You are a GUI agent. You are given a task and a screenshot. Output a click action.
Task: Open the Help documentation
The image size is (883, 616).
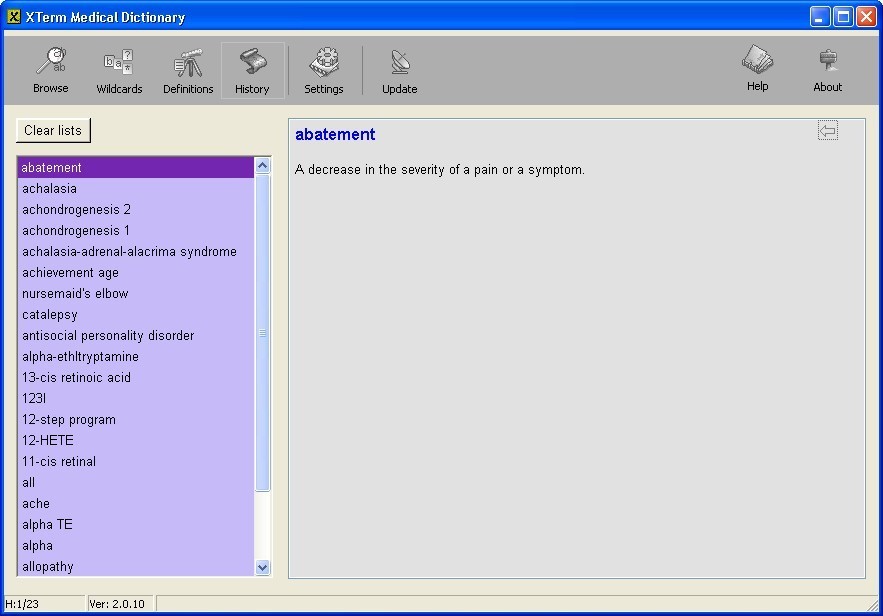[757, 68]
